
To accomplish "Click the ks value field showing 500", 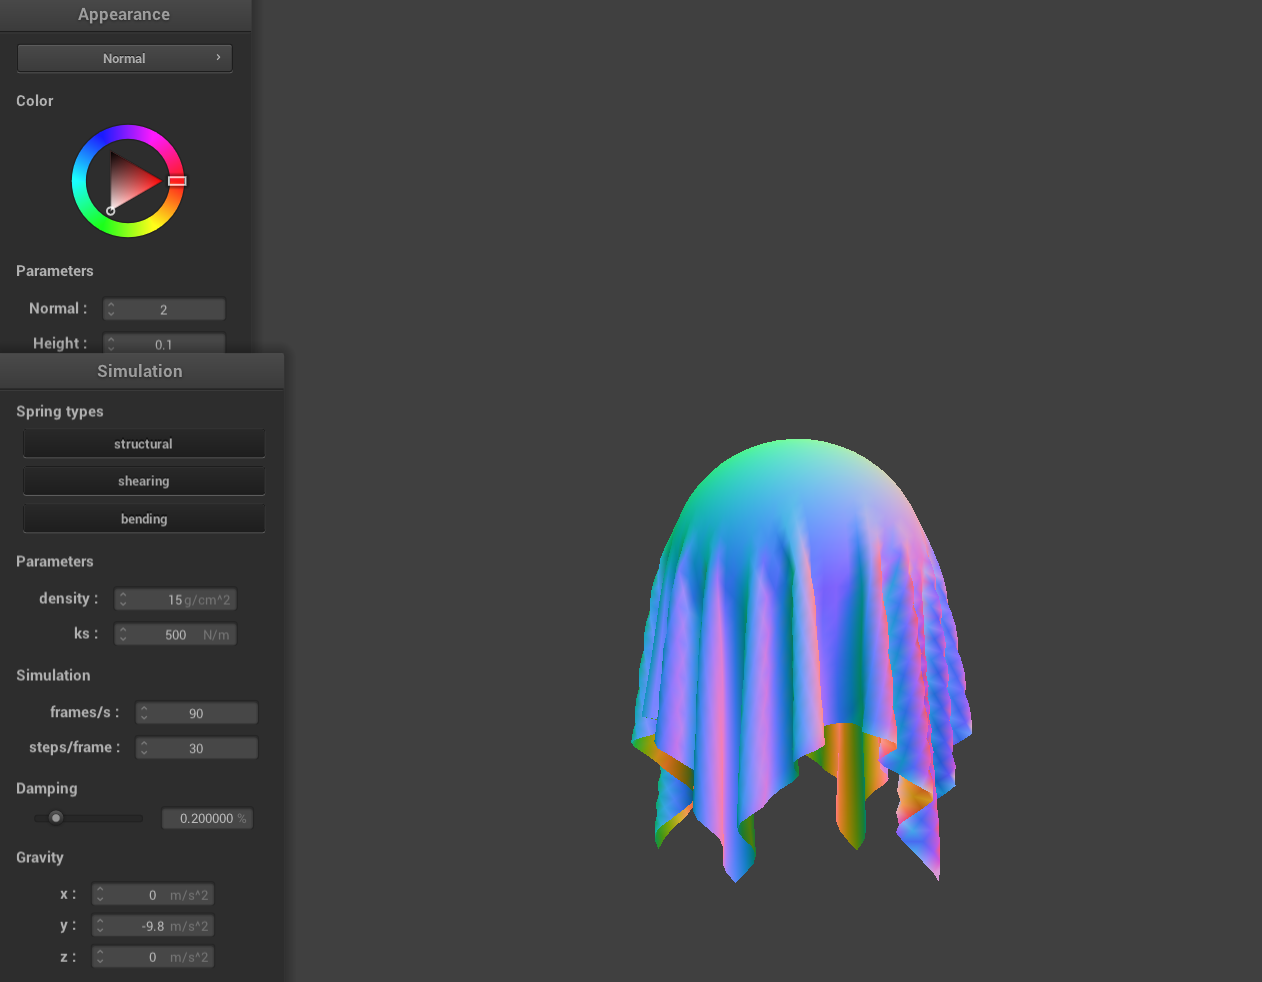I will pyautogui.click(x=178, y=635).
